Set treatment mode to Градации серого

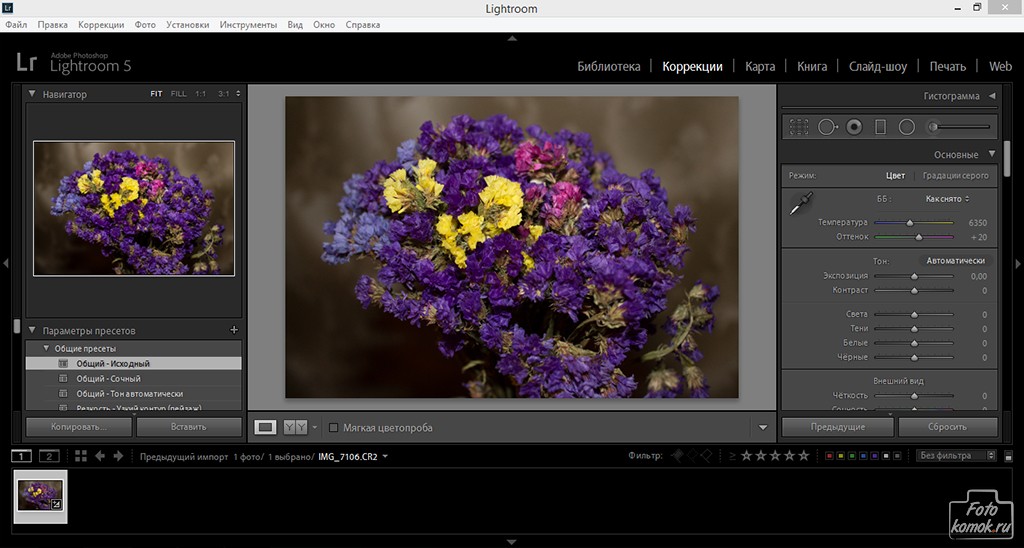coord(955,176)
